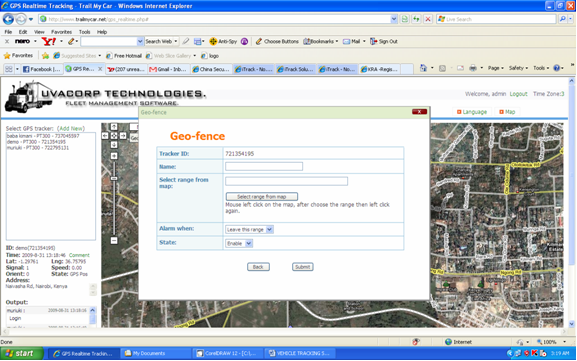Expand the Suggested Sites dropdown

tap(100, 56)
